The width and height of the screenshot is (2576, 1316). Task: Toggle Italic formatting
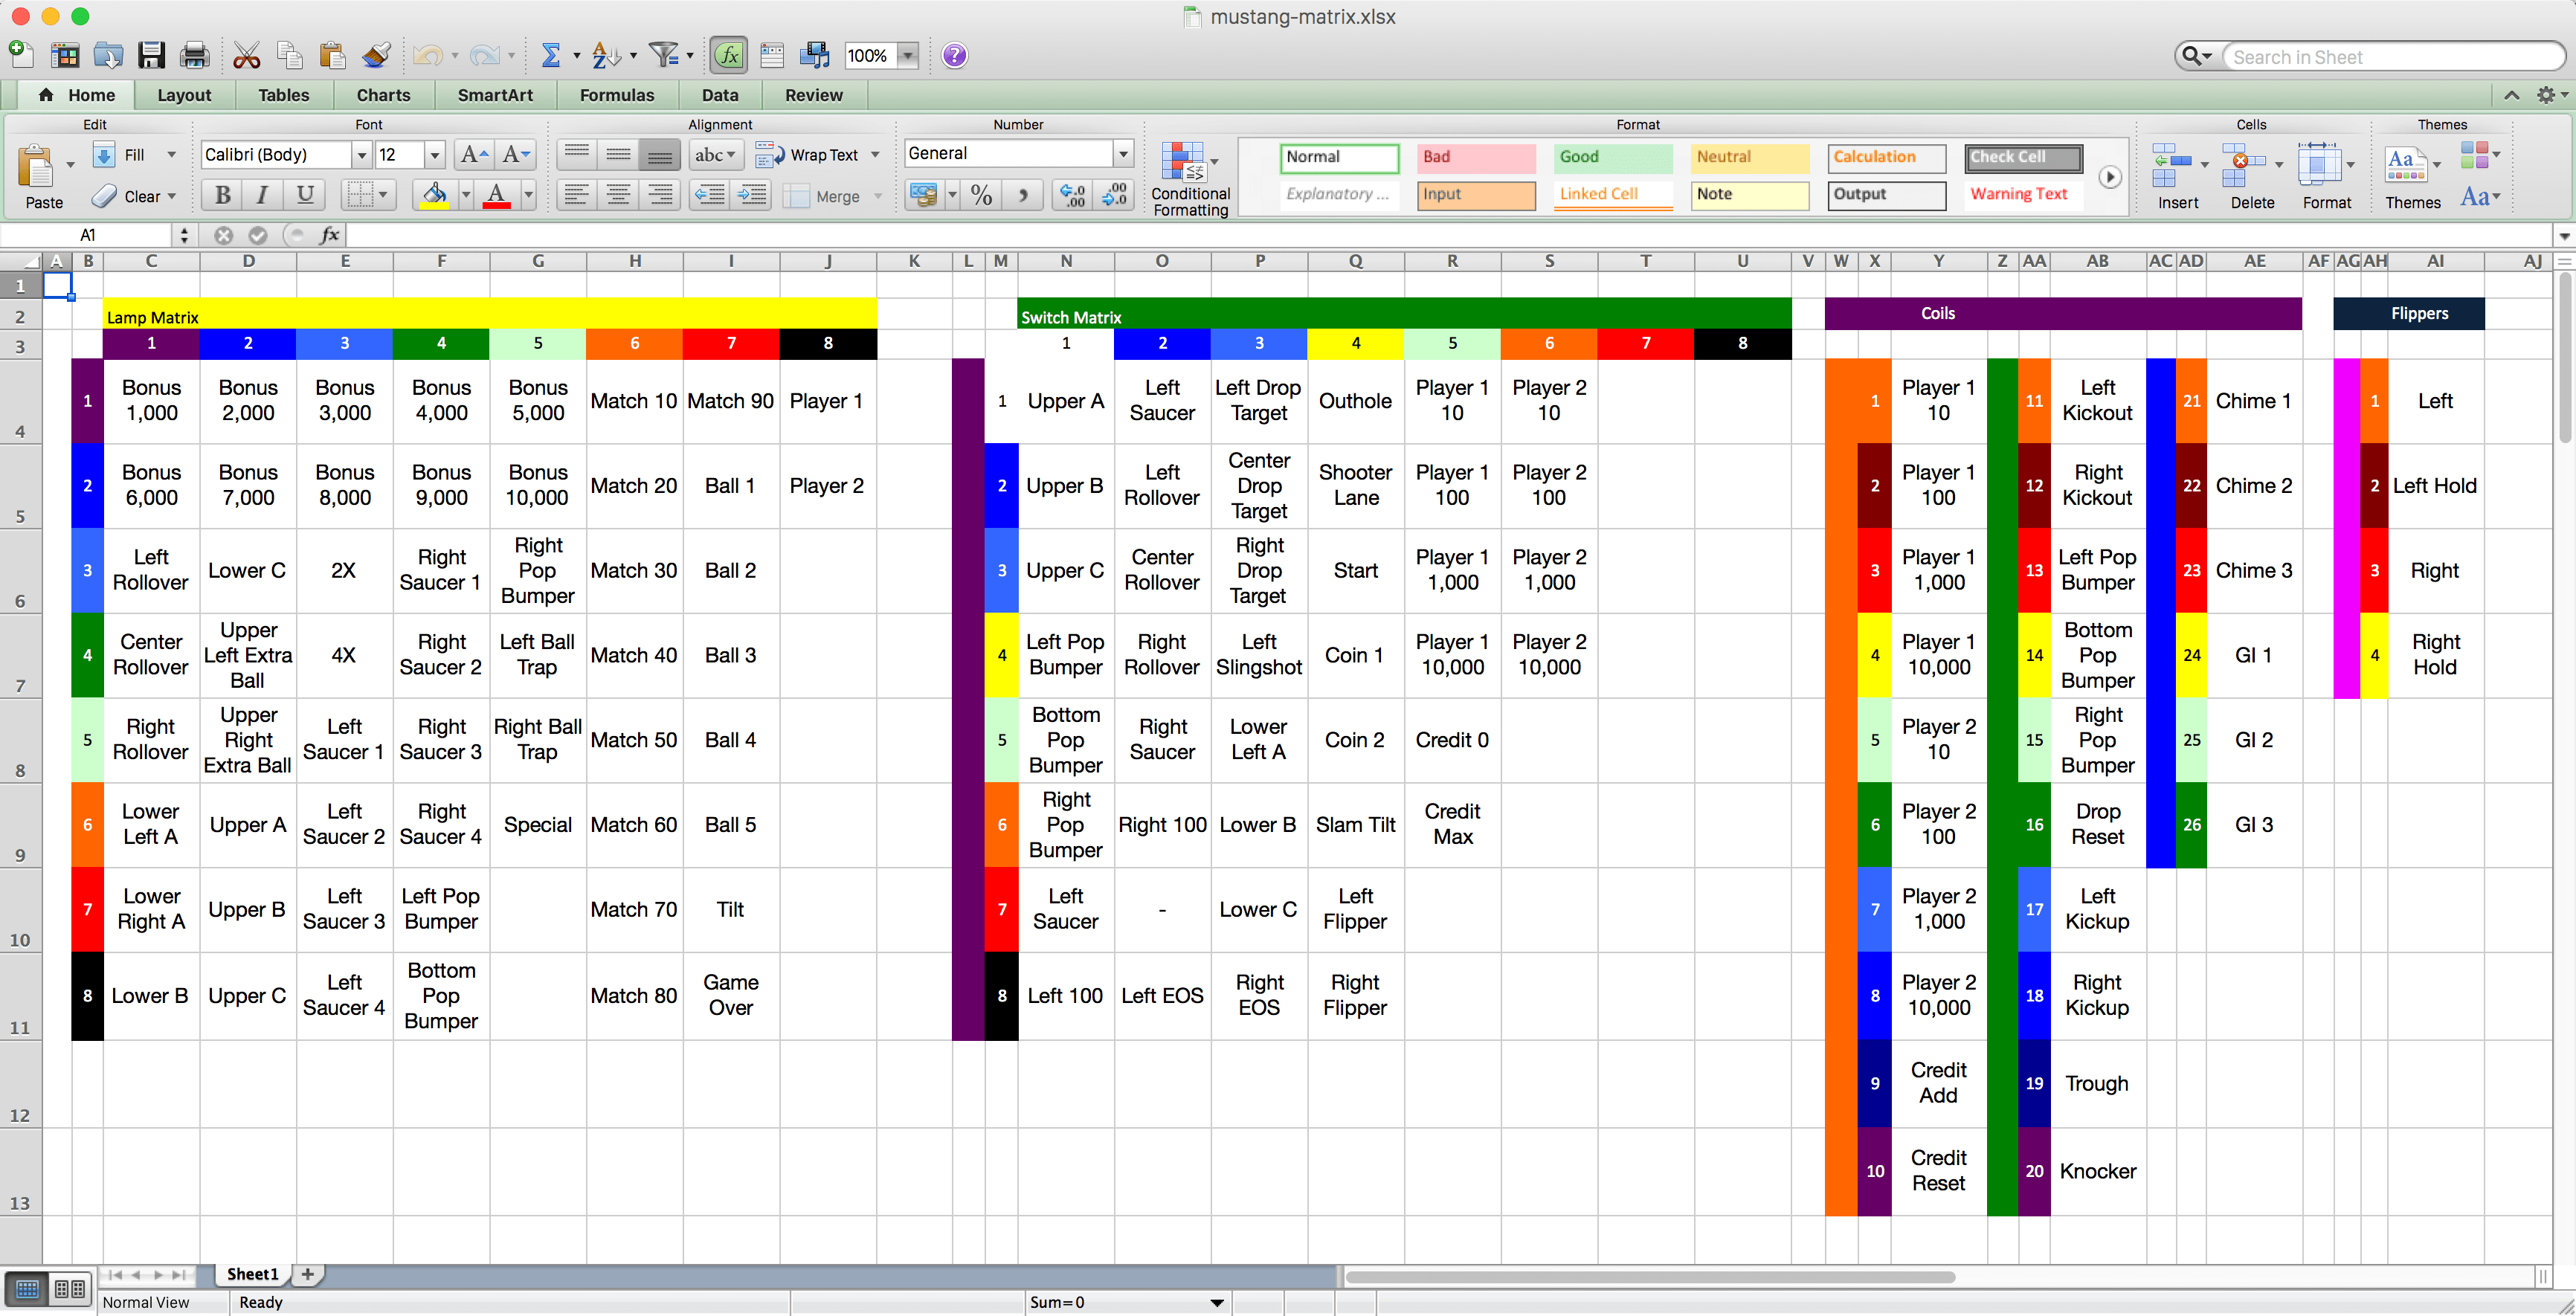tap(263, 195)
